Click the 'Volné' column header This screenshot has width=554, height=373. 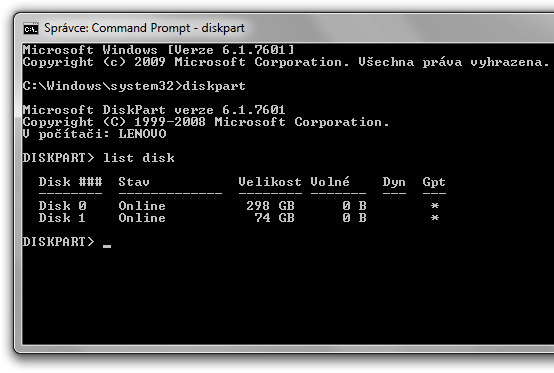(x=330, y=182)
